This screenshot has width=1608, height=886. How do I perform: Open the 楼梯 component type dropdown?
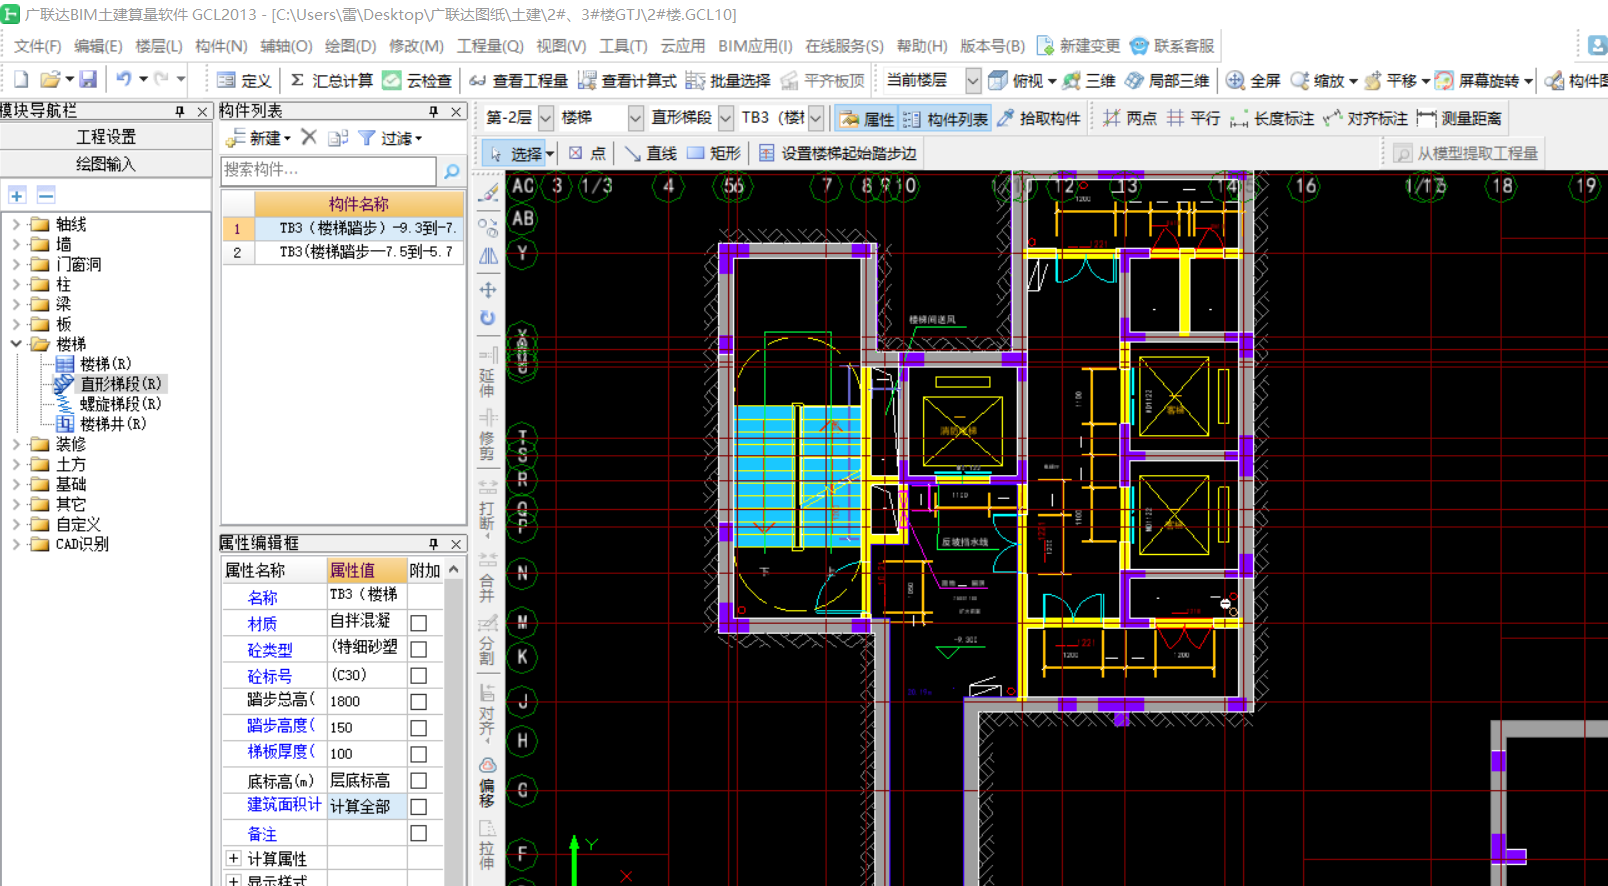coord(635,118)
